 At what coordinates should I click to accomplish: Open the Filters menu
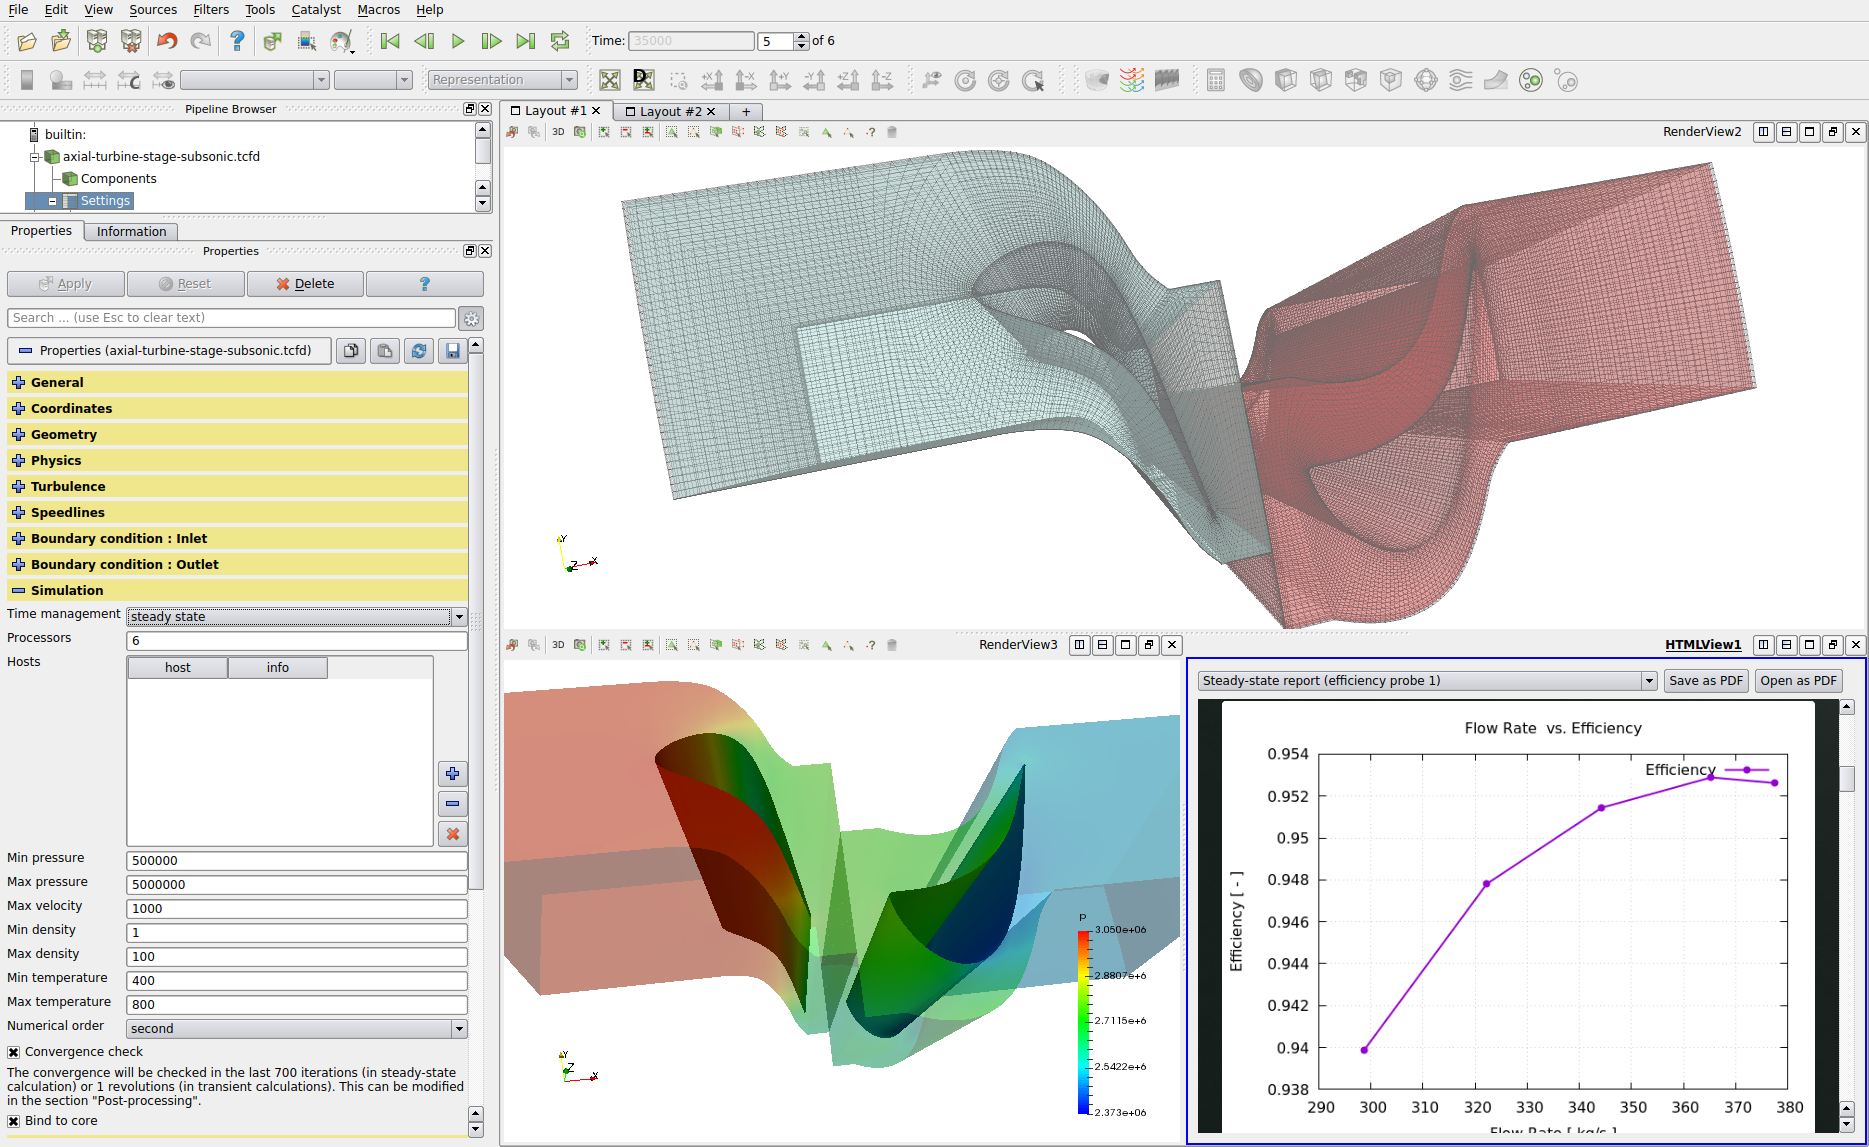coord(210,10)
